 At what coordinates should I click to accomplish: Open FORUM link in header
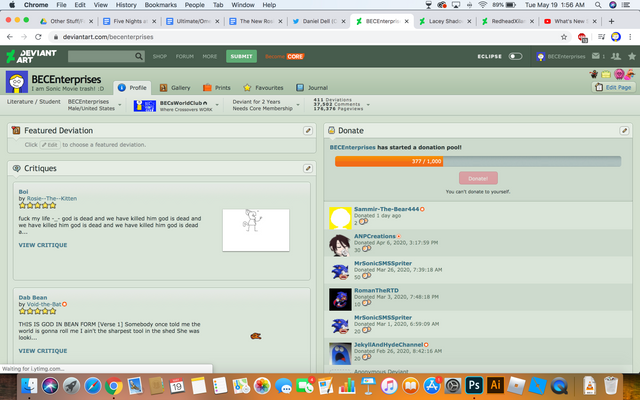tap(184, 56)
